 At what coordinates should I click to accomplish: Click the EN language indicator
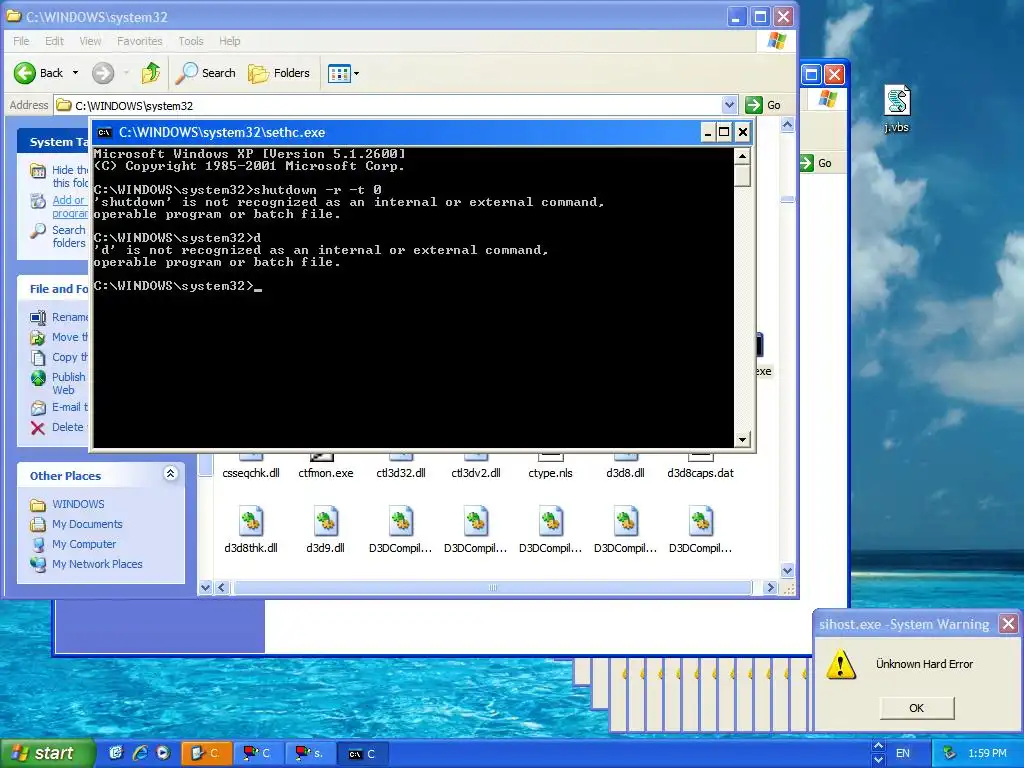point(903,754)
